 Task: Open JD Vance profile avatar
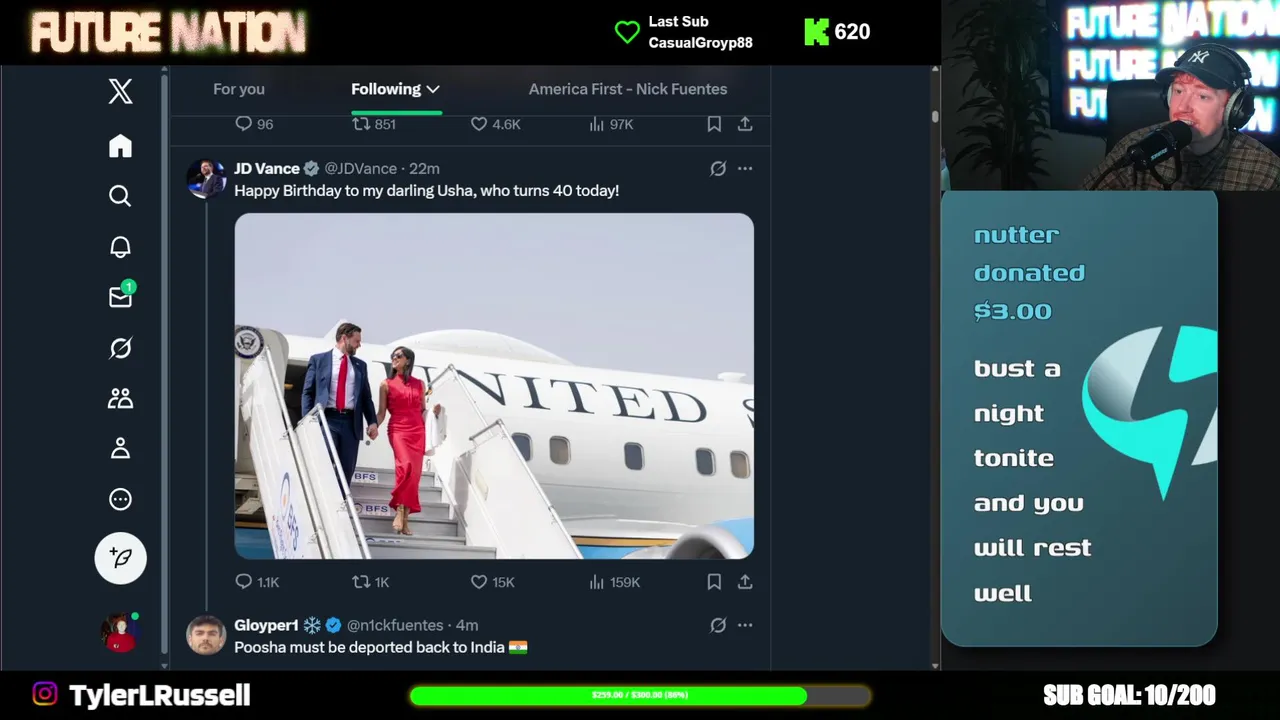pos(206,178)
